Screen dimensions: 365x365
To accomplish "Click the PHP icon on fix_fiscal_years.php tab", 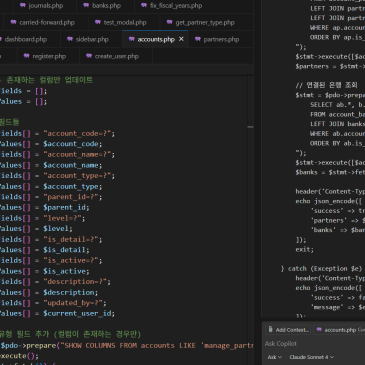I will (x=144, y=5).
